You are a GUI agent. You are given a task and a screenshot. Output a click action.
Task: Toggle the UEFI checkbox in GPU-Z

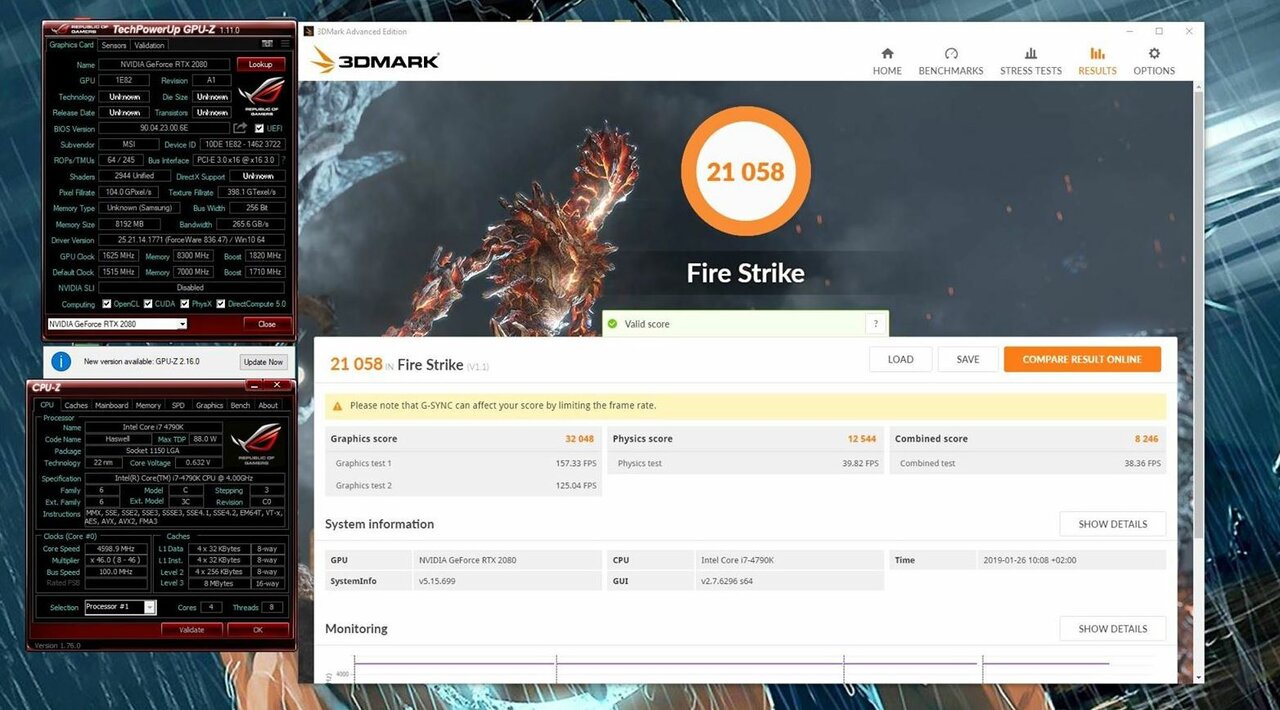pos(260,129)
